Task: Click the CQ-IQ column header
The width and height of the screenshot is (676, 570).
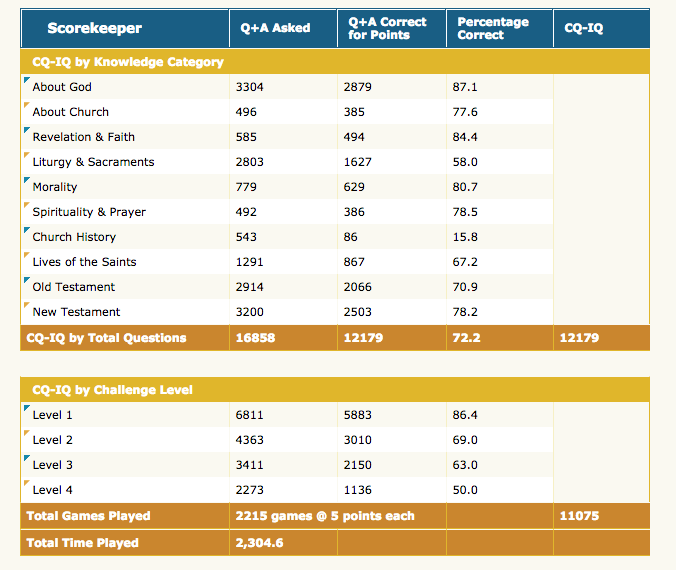Action: [x=584, y=29]
